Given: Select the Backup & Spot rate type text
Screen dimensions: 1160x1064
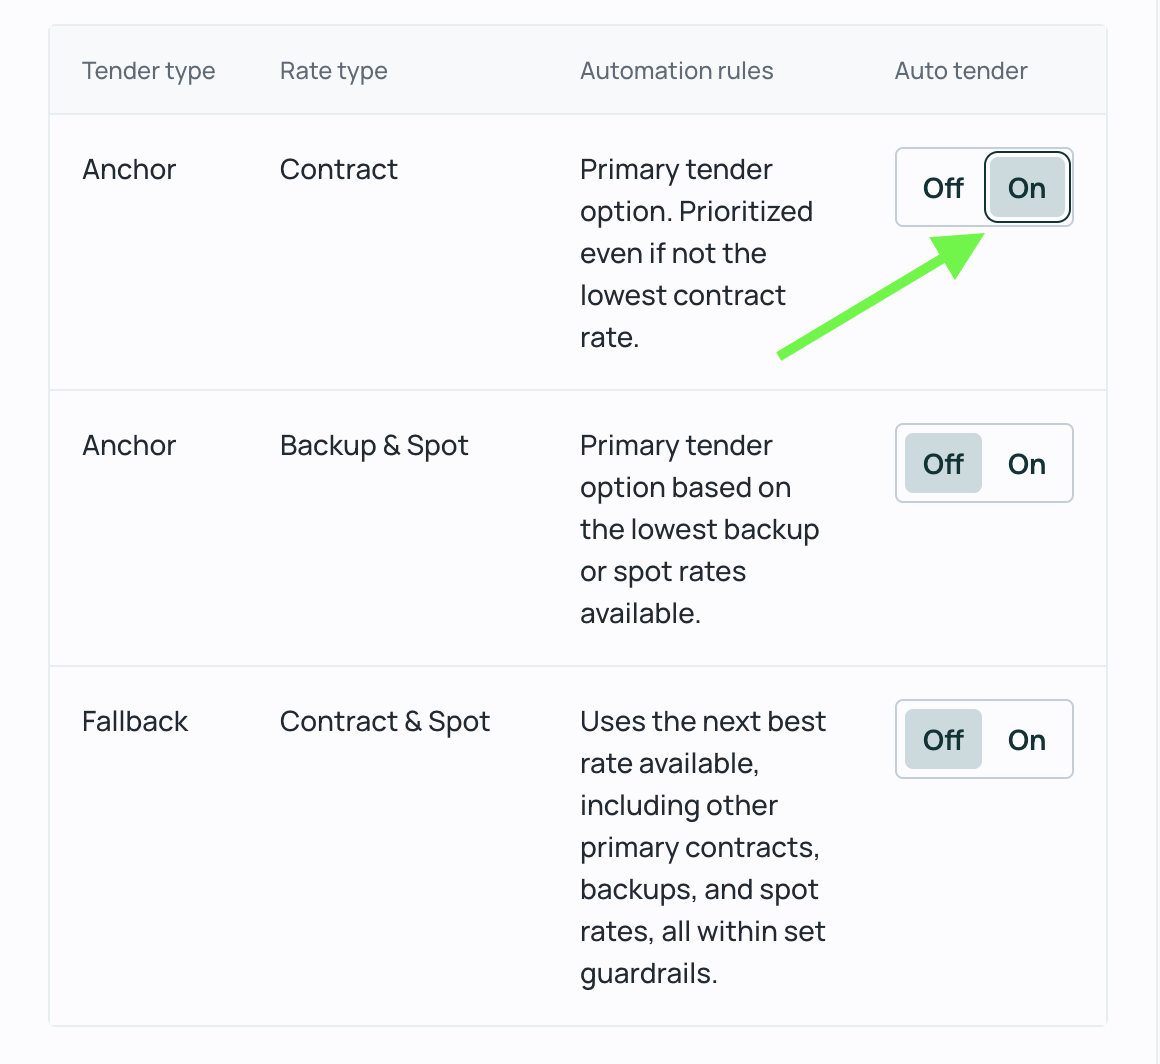Looking at the screenshot, I should pos(374,445).
